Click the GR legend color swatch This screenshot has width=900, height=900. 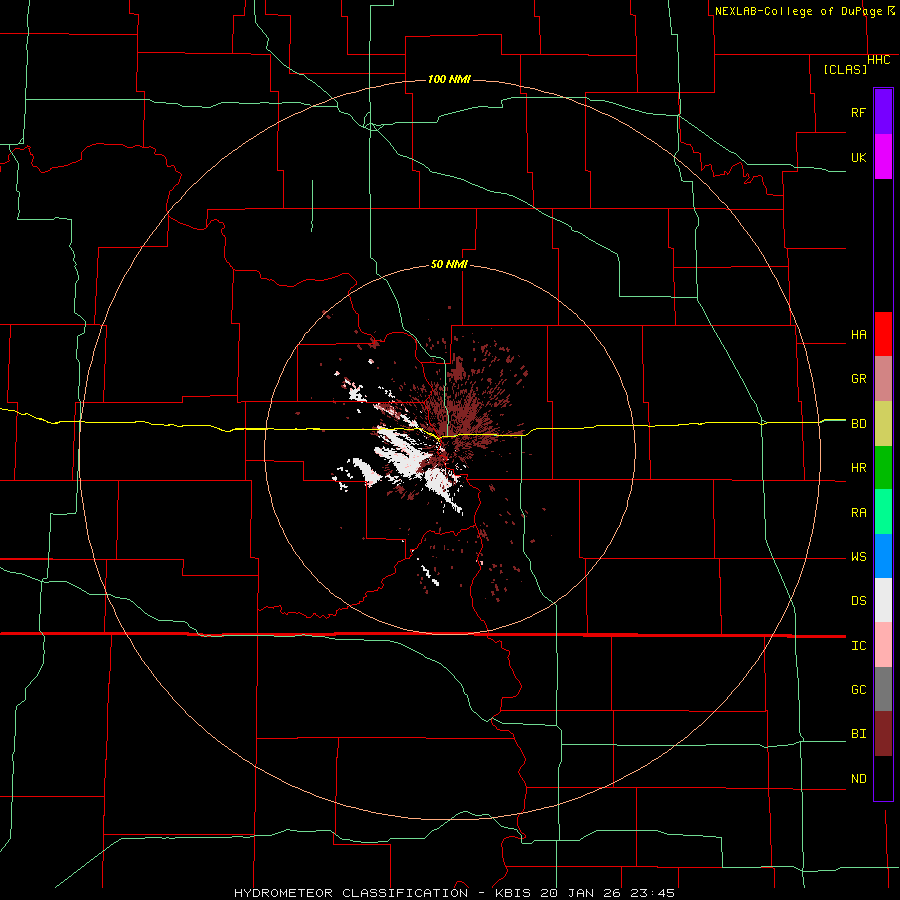(883, 379)
